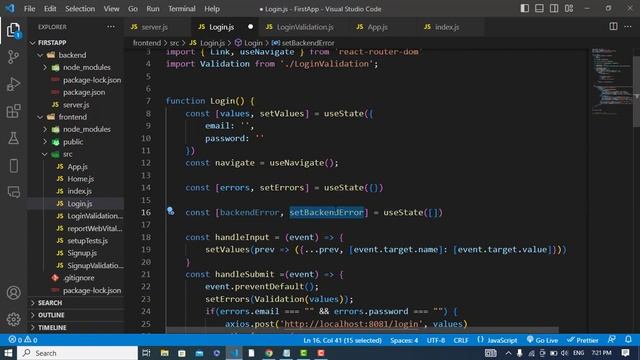Click the setBackendError breadcrumb
Image resolution: width=640 pixels, height=360 pixels.
pyautogui.click(x=303, y=43)
